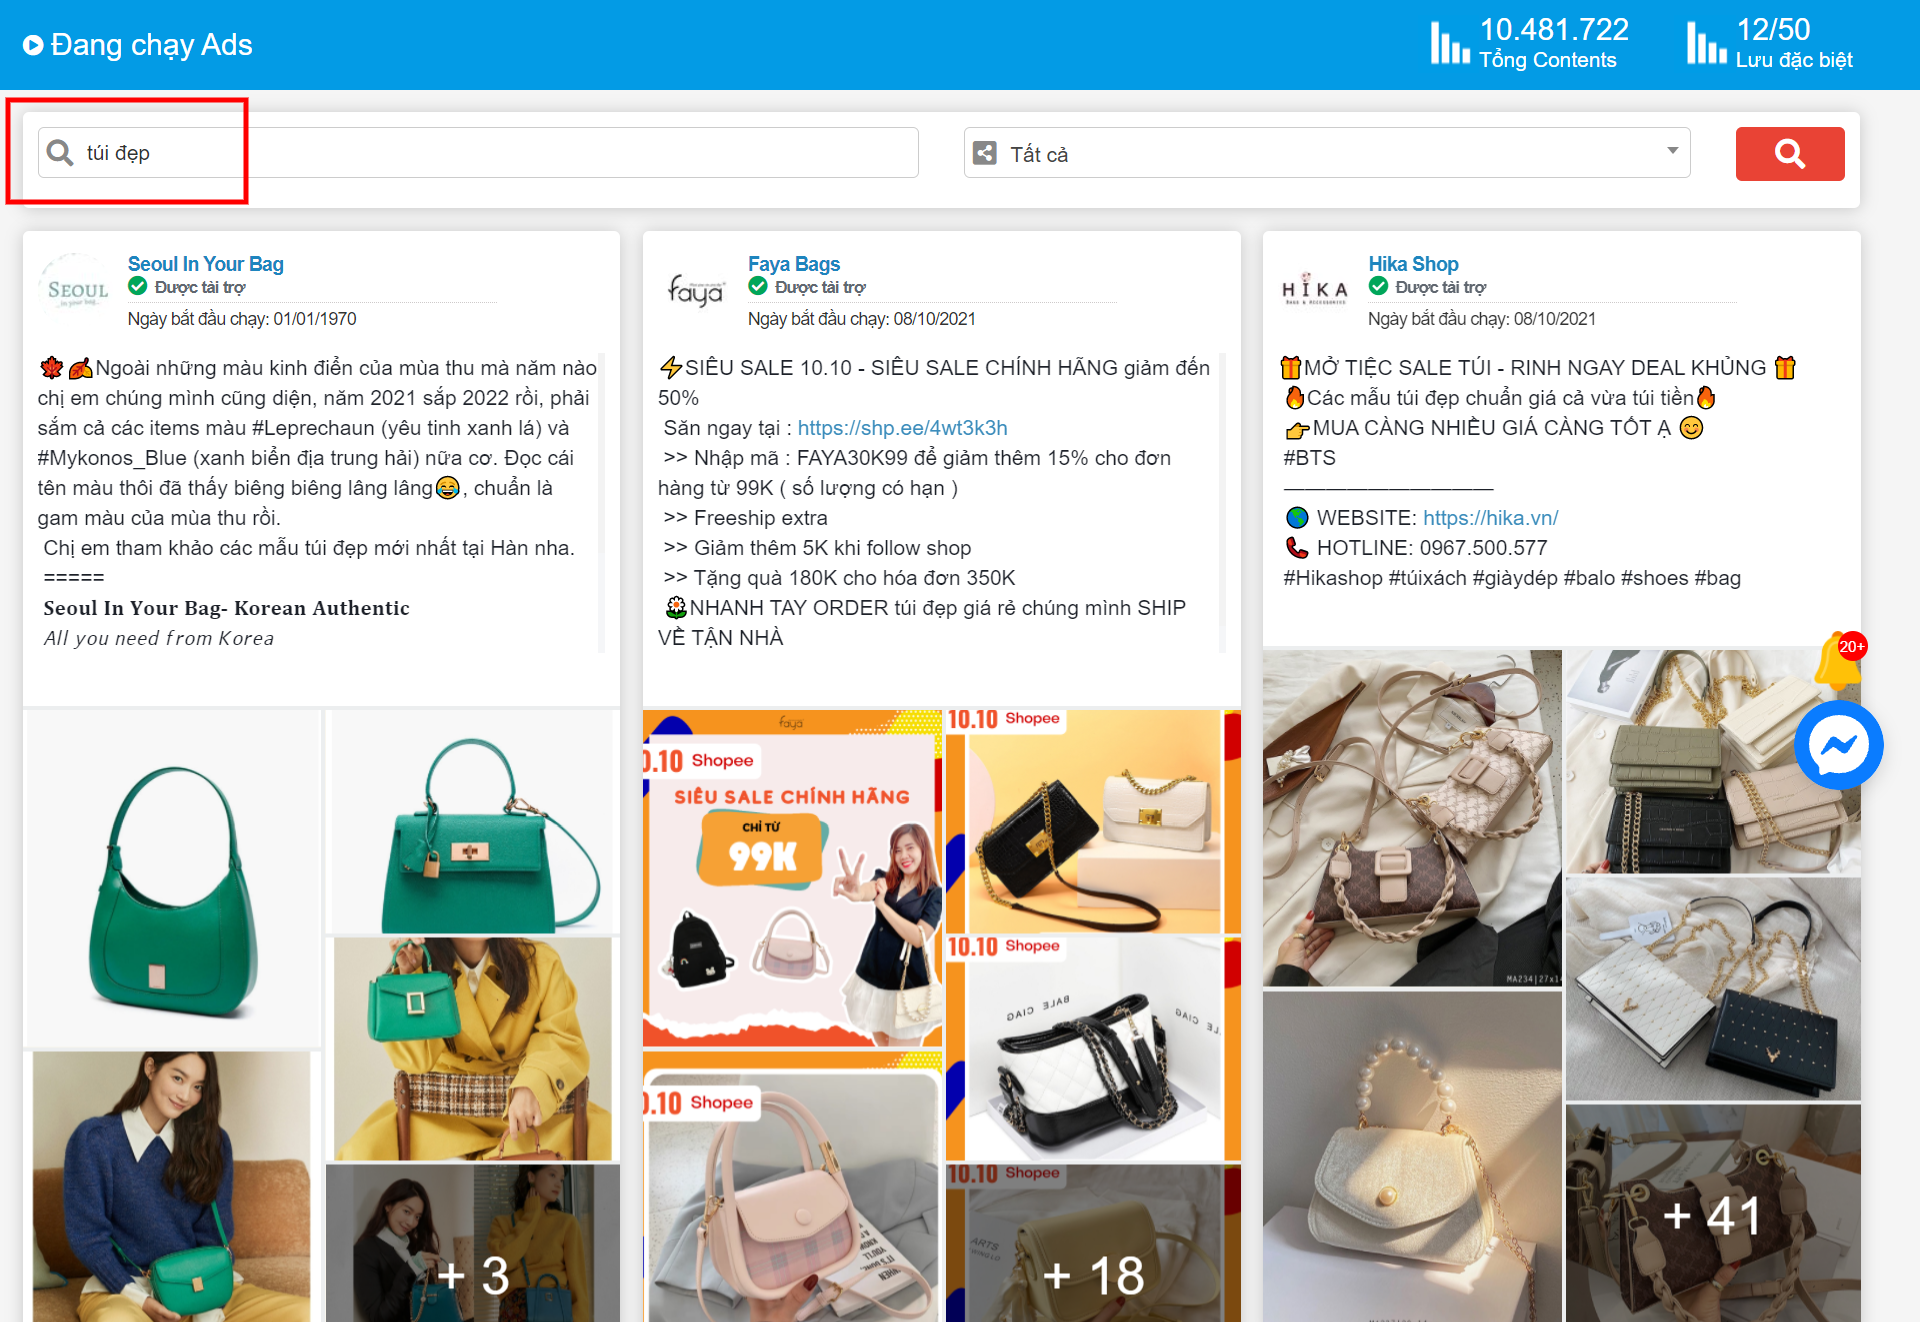Open the Hika Shop page link
Viewport: 1920px width, 1322px height.
[x=1413, y=264]
